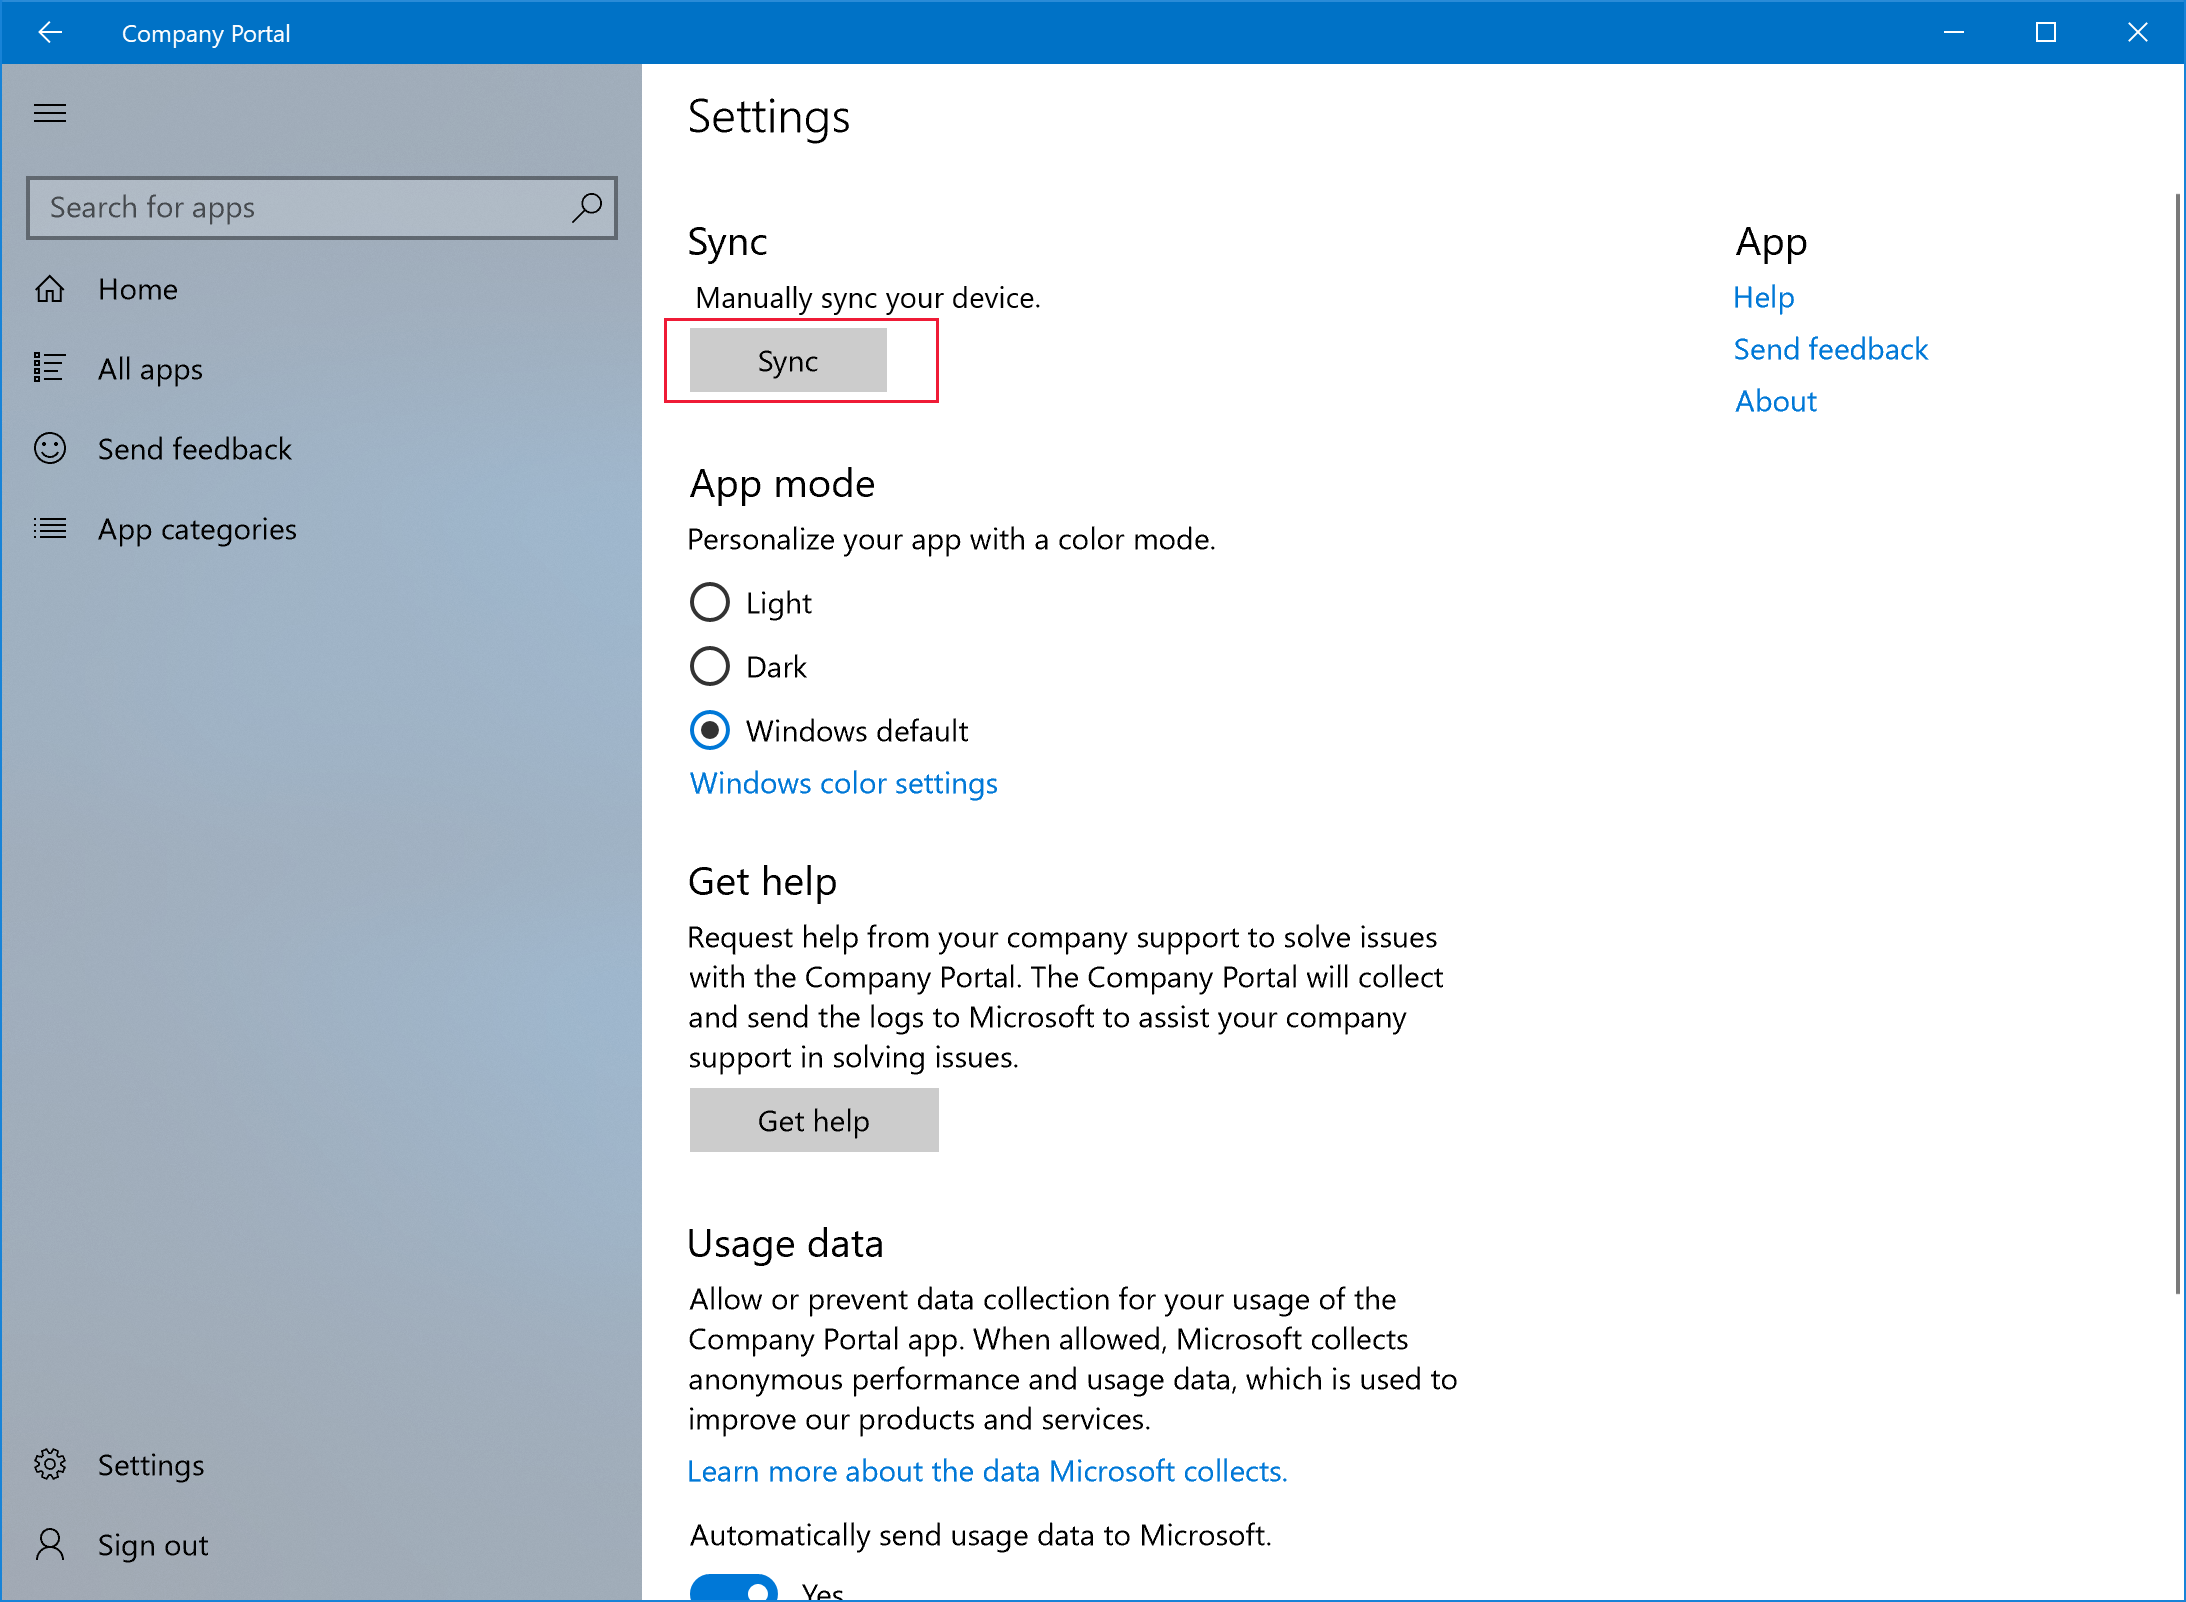The image size is (2186, 1602).
Task: Open Windows color settings link
Action: point(842,782)
